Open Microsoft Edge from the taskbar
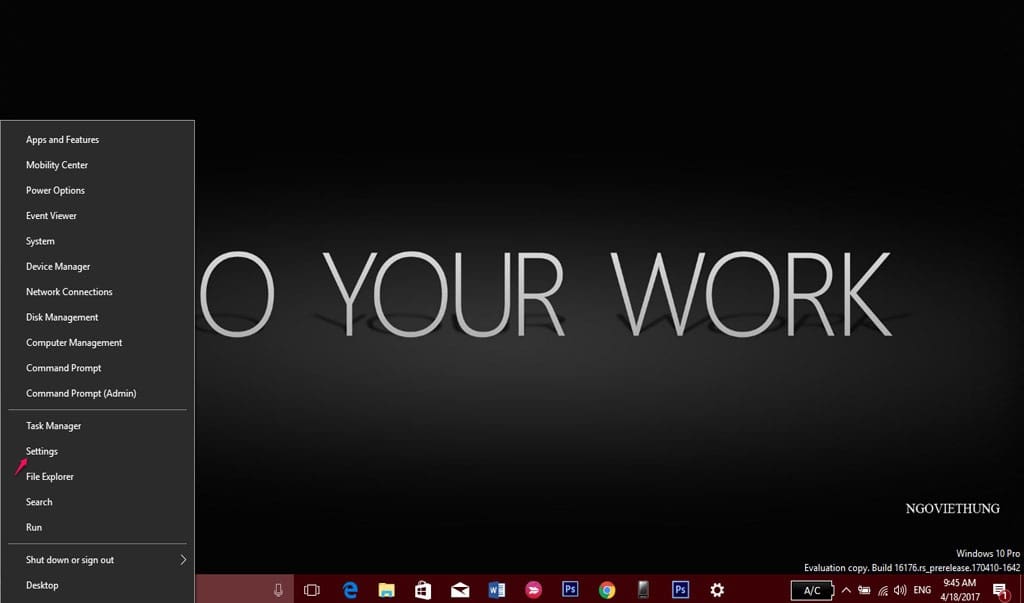Viewport: 1024px width, 603px height. coord(350,590)
